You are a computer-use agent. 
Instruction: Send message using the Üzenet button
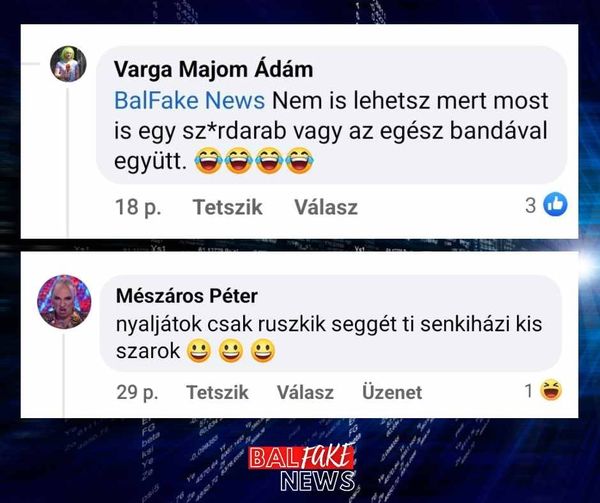(392, 392)
